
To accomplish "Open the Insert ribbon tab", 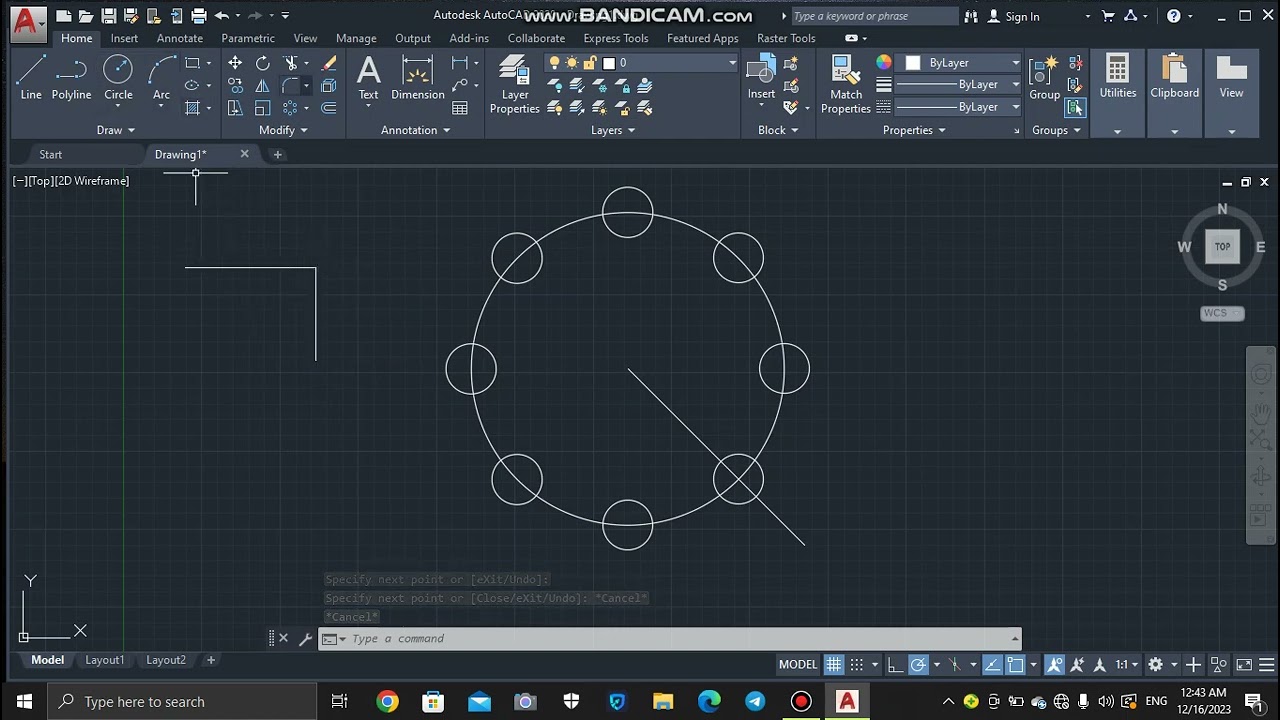I will click(x=124, y=38).
